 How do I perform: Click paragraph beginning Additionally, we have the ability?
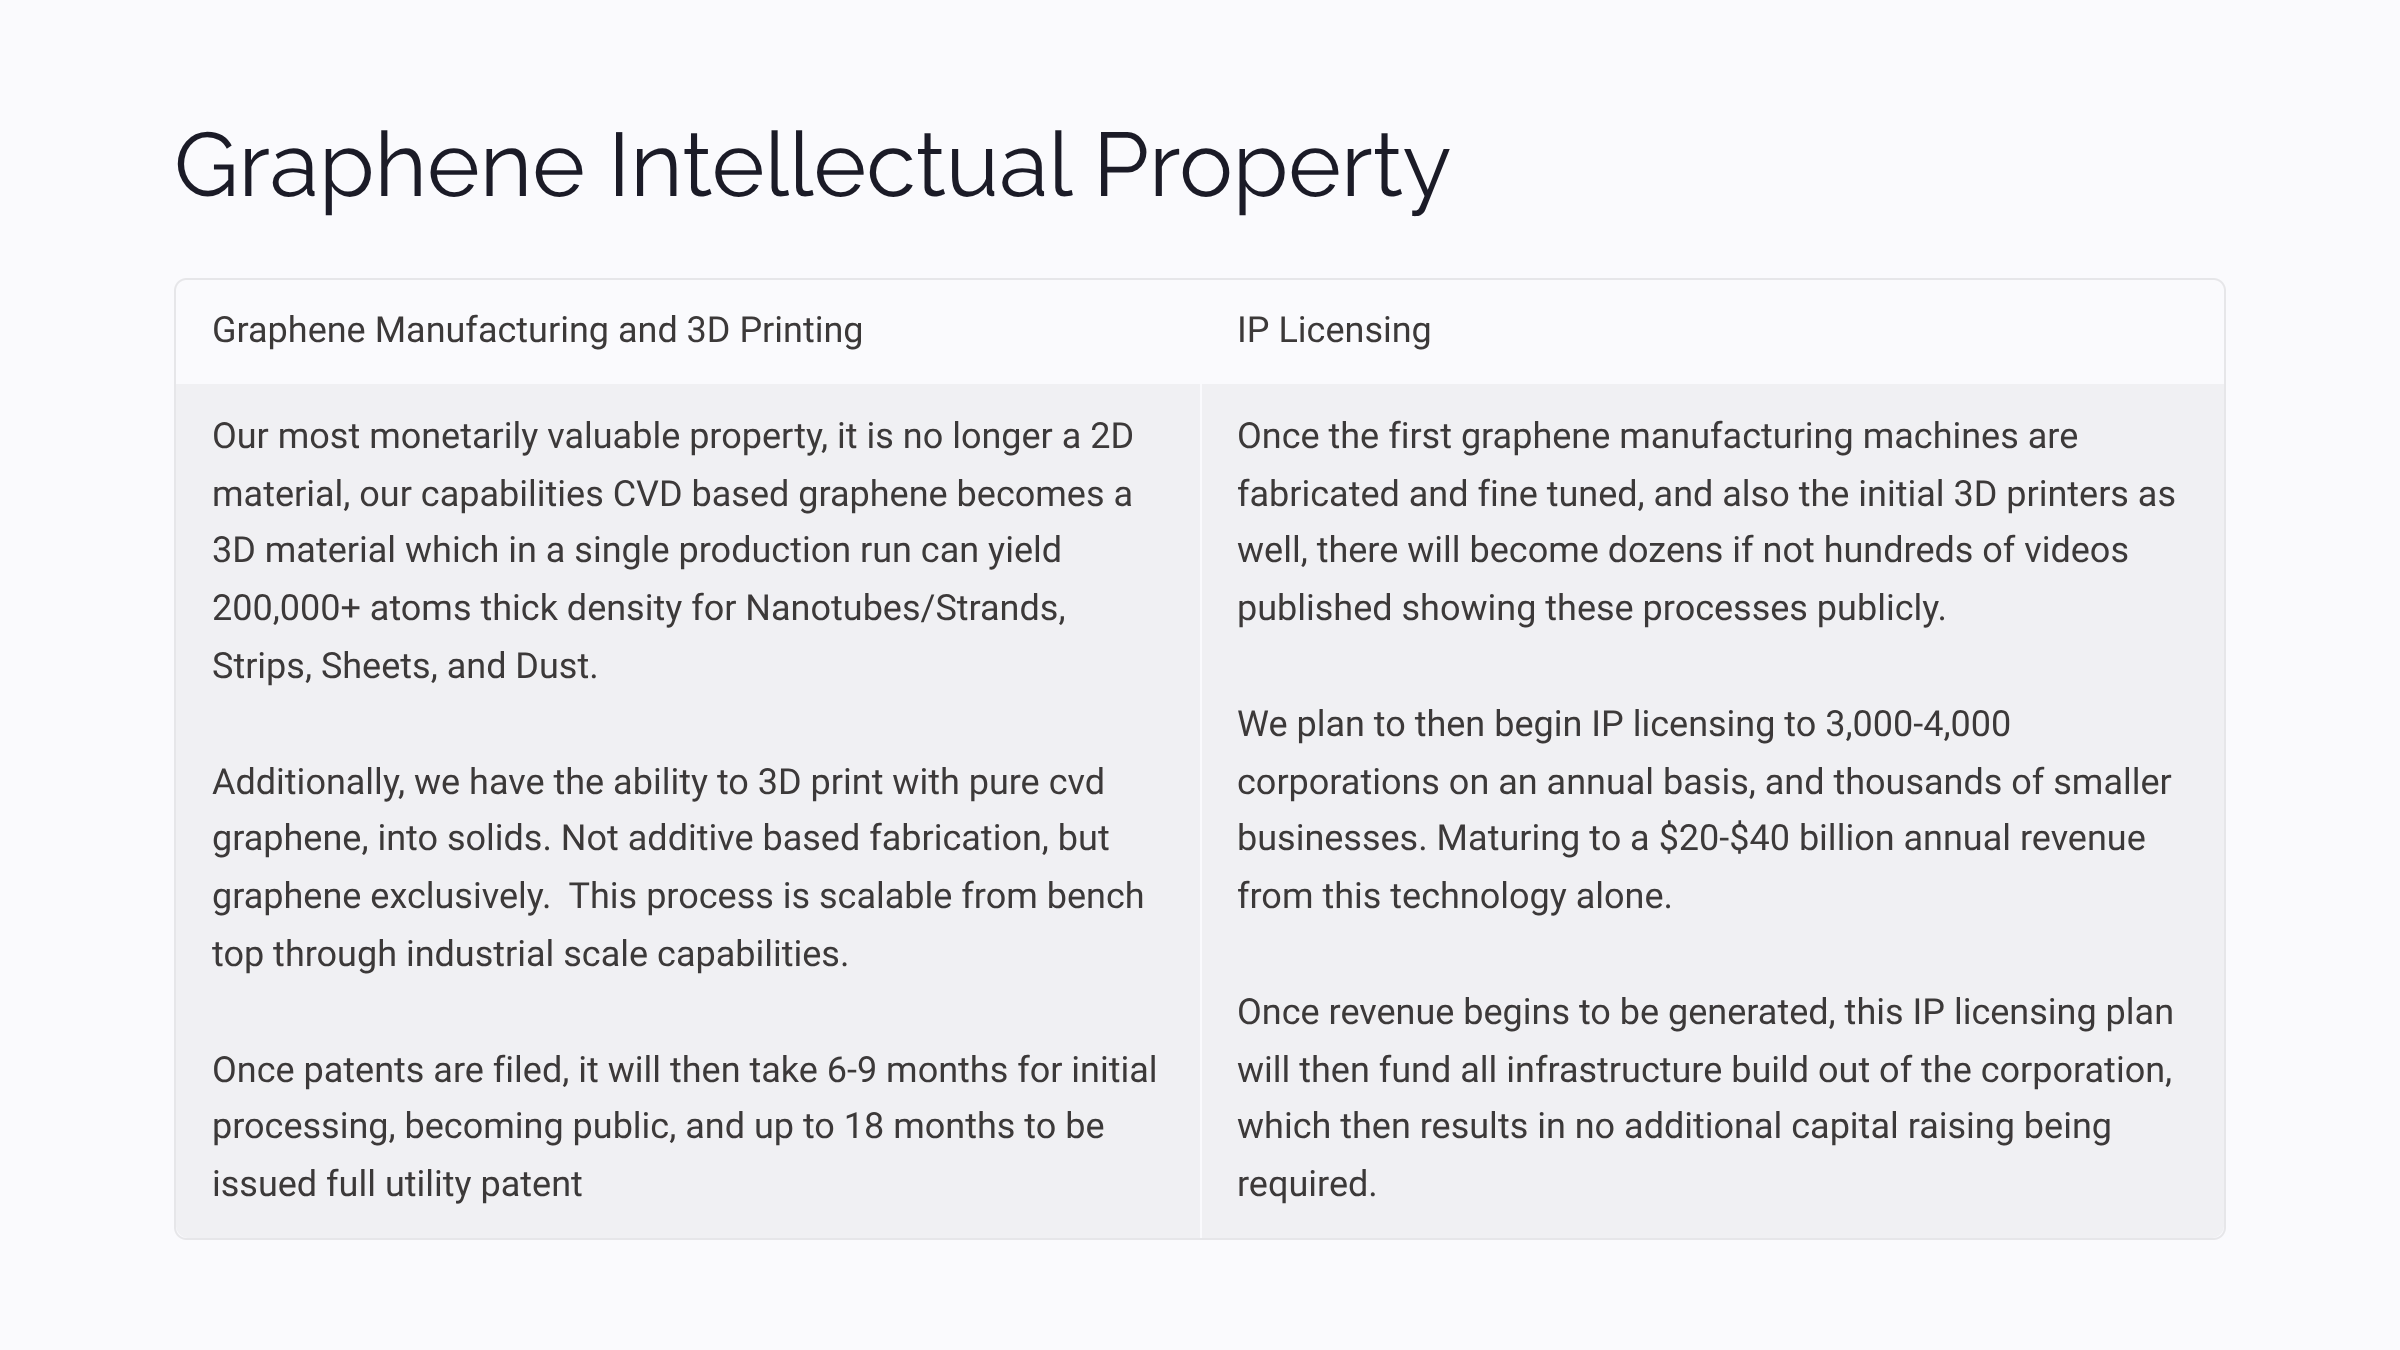coord(677,868)
